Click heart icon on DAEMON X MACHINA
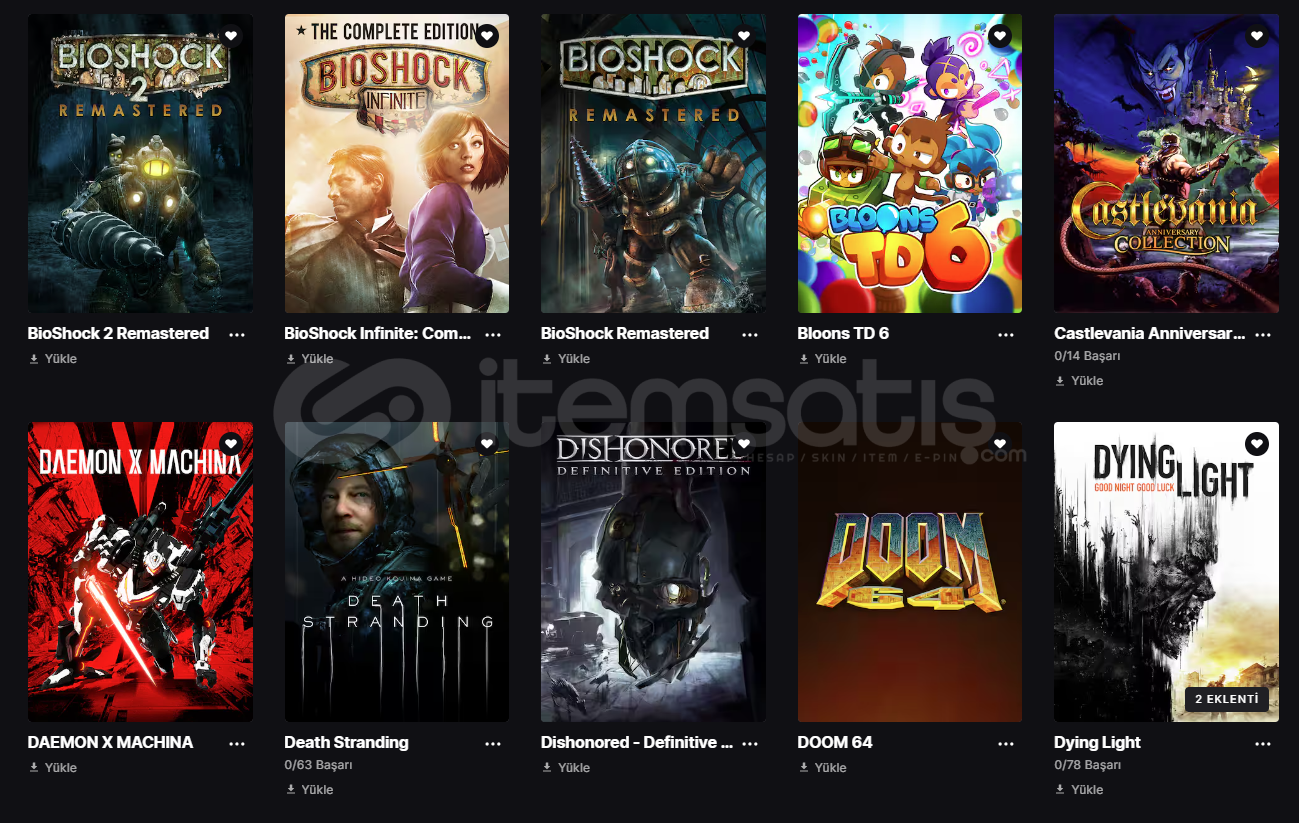1299x823 pixels. [231, 443]
